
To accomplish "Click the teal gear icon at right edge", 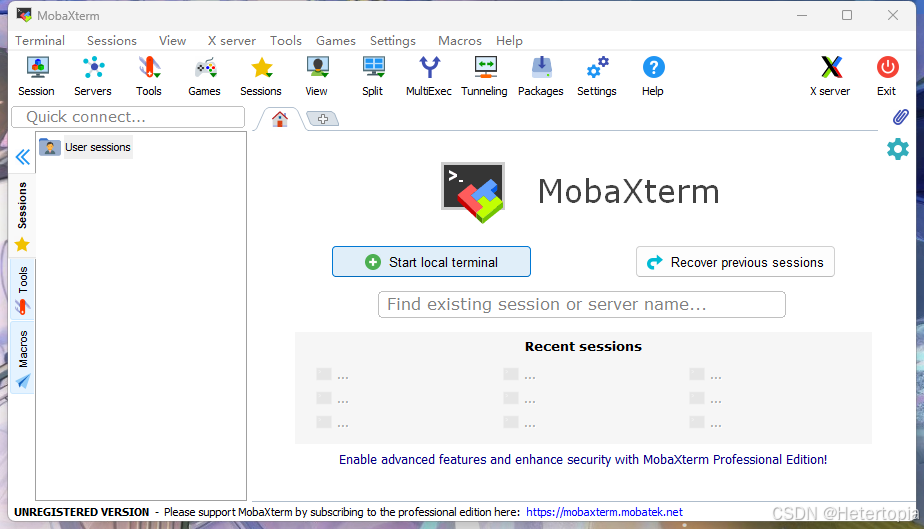I will (897, 149).
